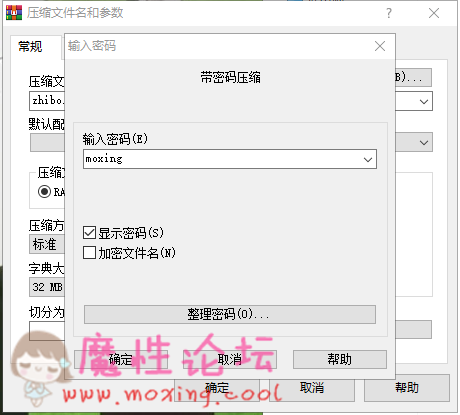Click the browse button ending in B)...

coord(413,78)
